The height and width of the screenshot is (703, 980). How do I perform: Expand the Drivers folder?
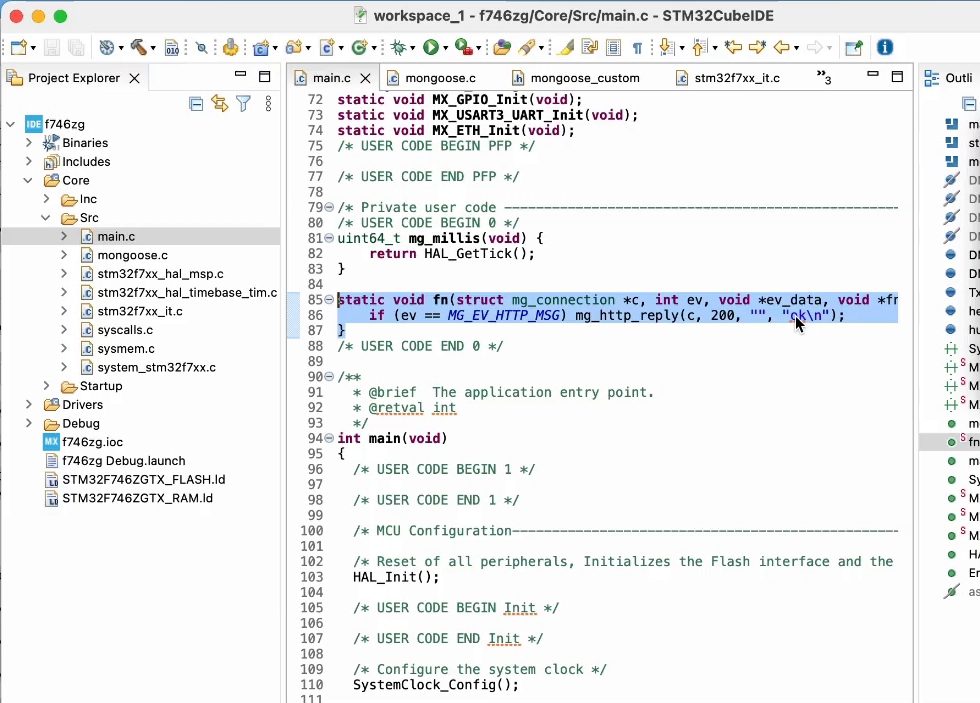(29, 405)
